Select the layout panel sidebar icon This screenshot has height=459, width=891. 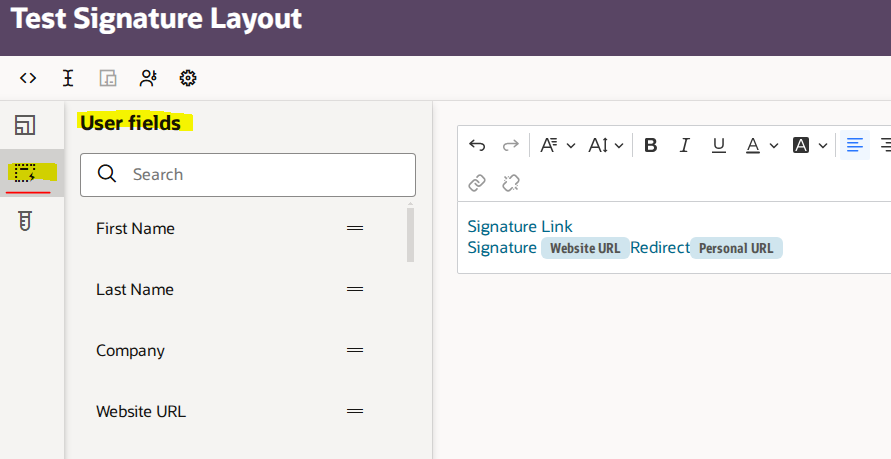tap(25, 125)
